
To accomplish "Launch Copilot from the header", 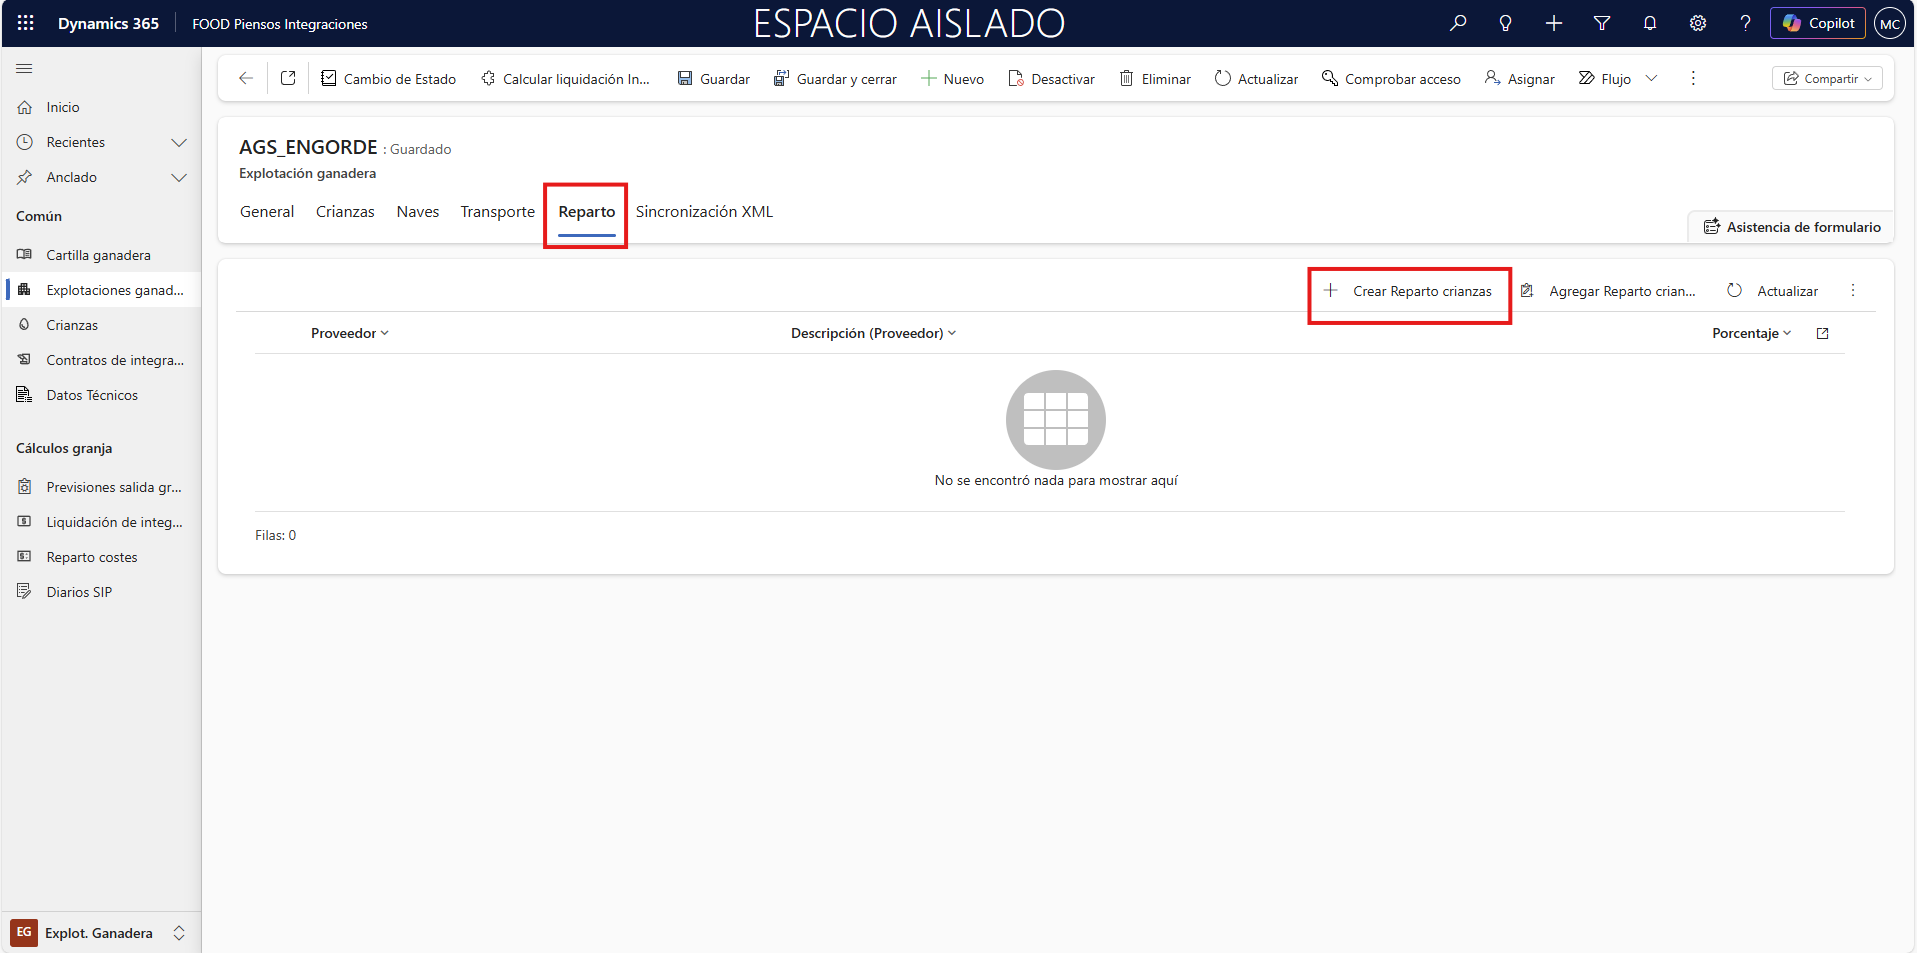I will point(1818,23).
